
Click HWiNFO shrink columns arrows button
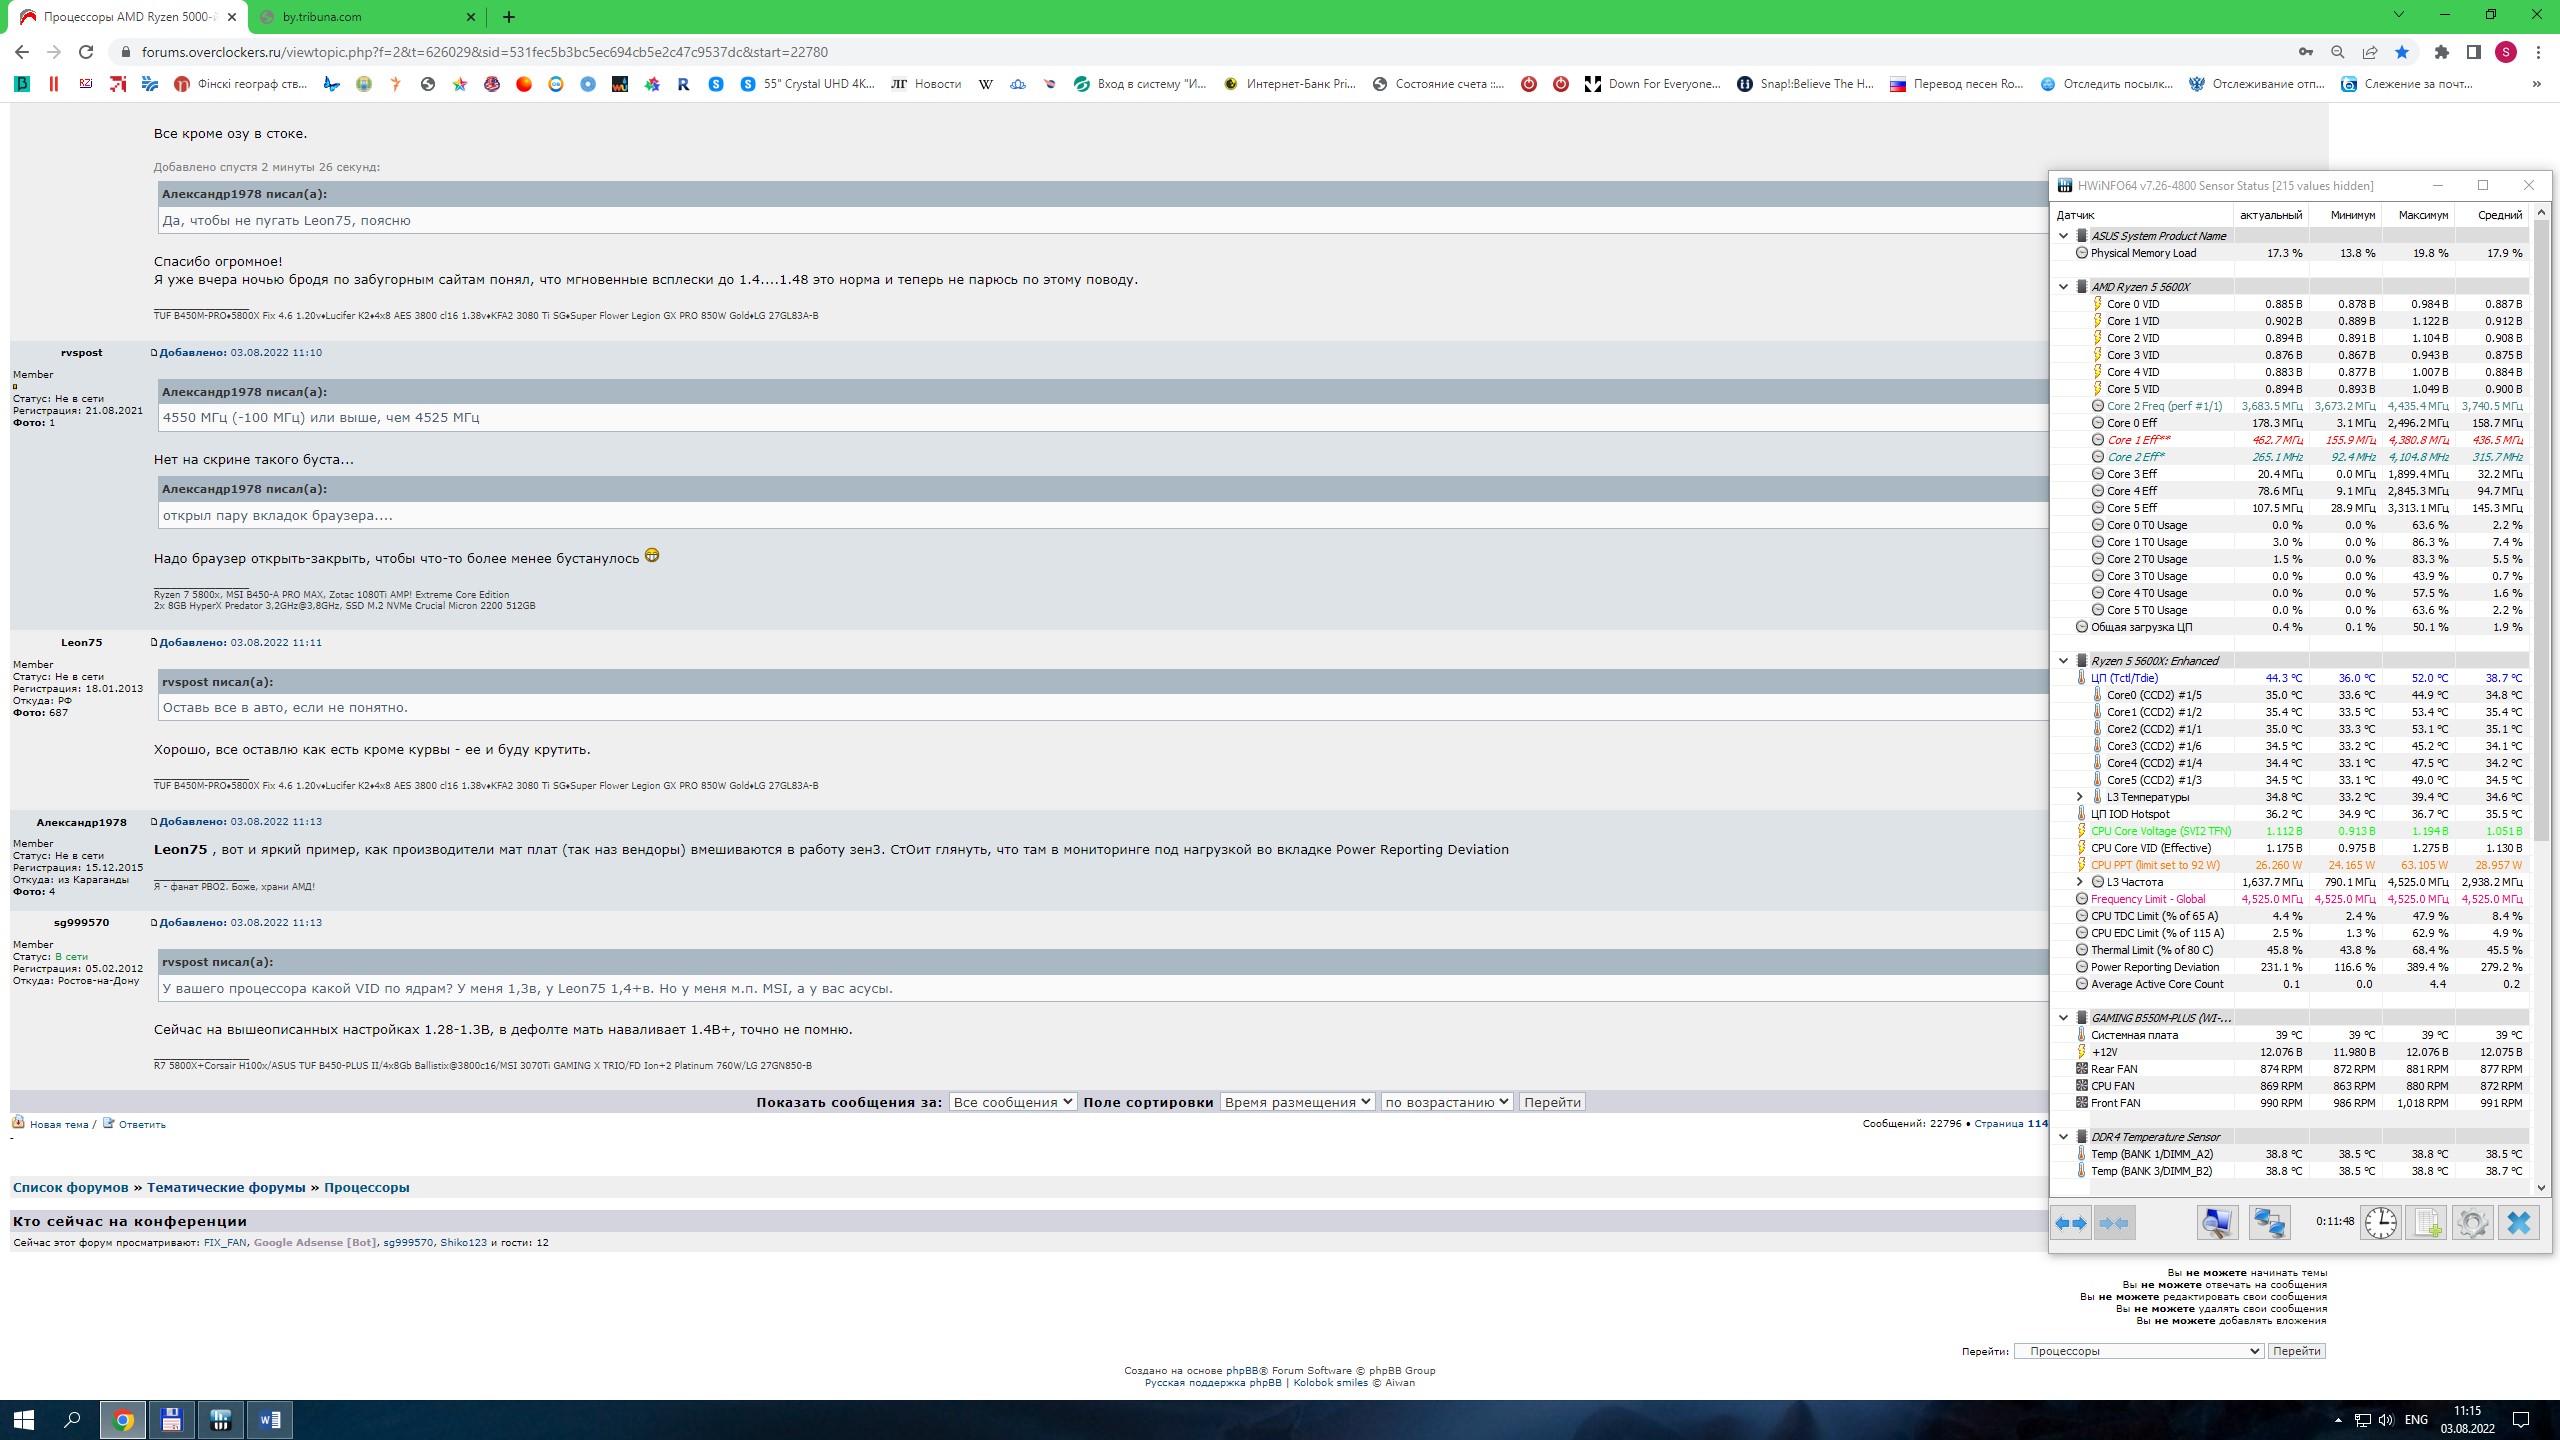coord(2114,1222)
